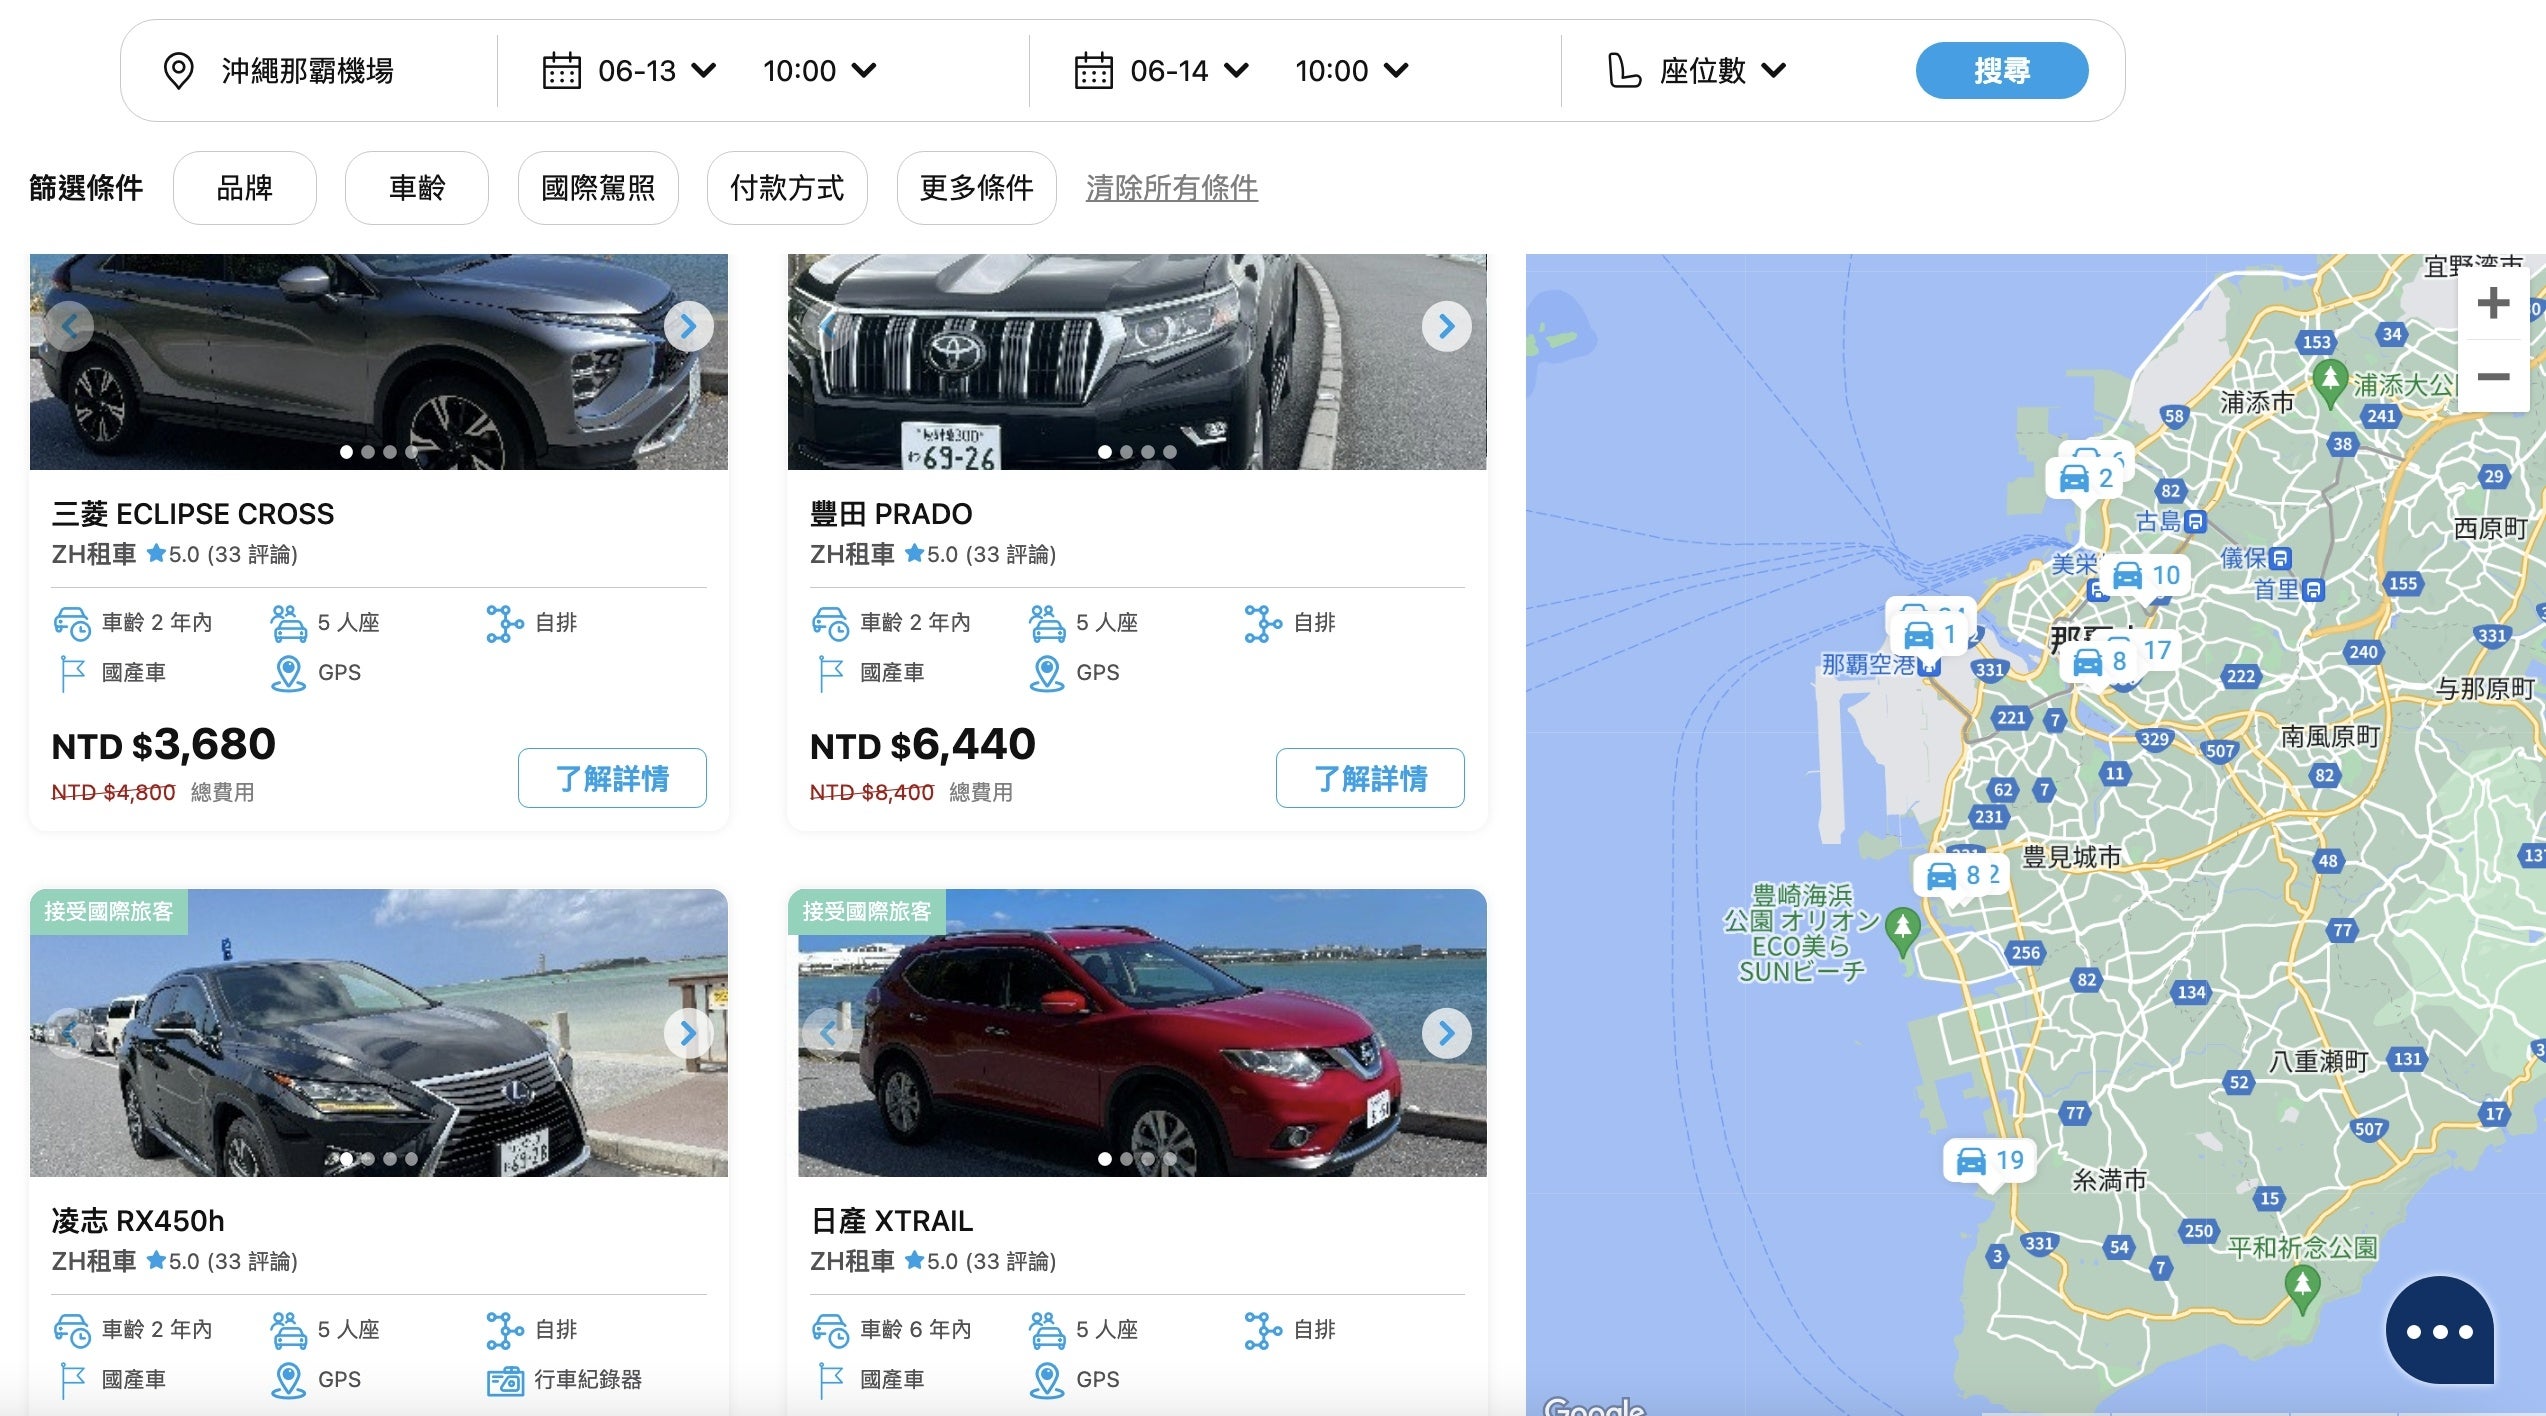Open the 付款方式 payment filter
The image size is (2546, 1416).
[x=786, y=188]
